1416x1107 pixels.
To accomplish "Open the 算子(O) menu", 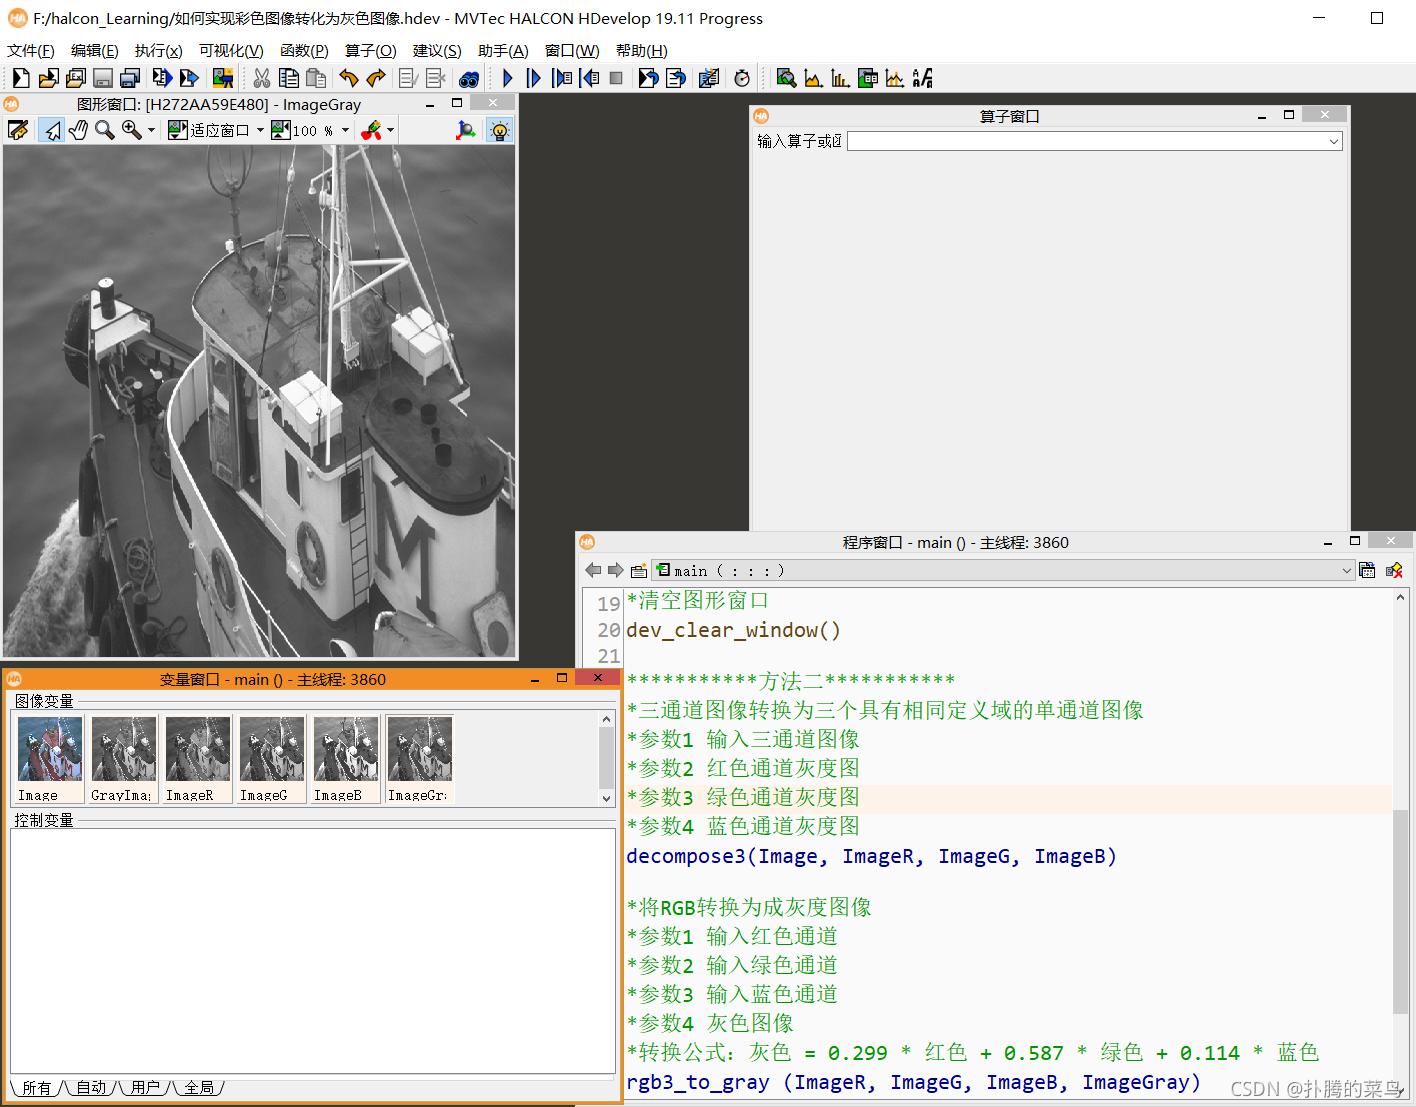I will 371,50.
